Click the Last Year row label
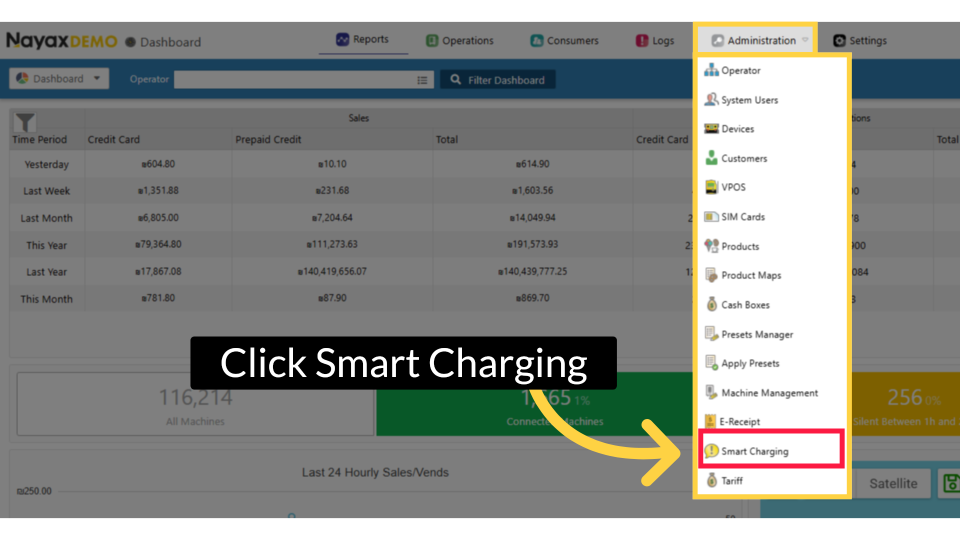This screenshot has height=540, width=960. [47, 272]
